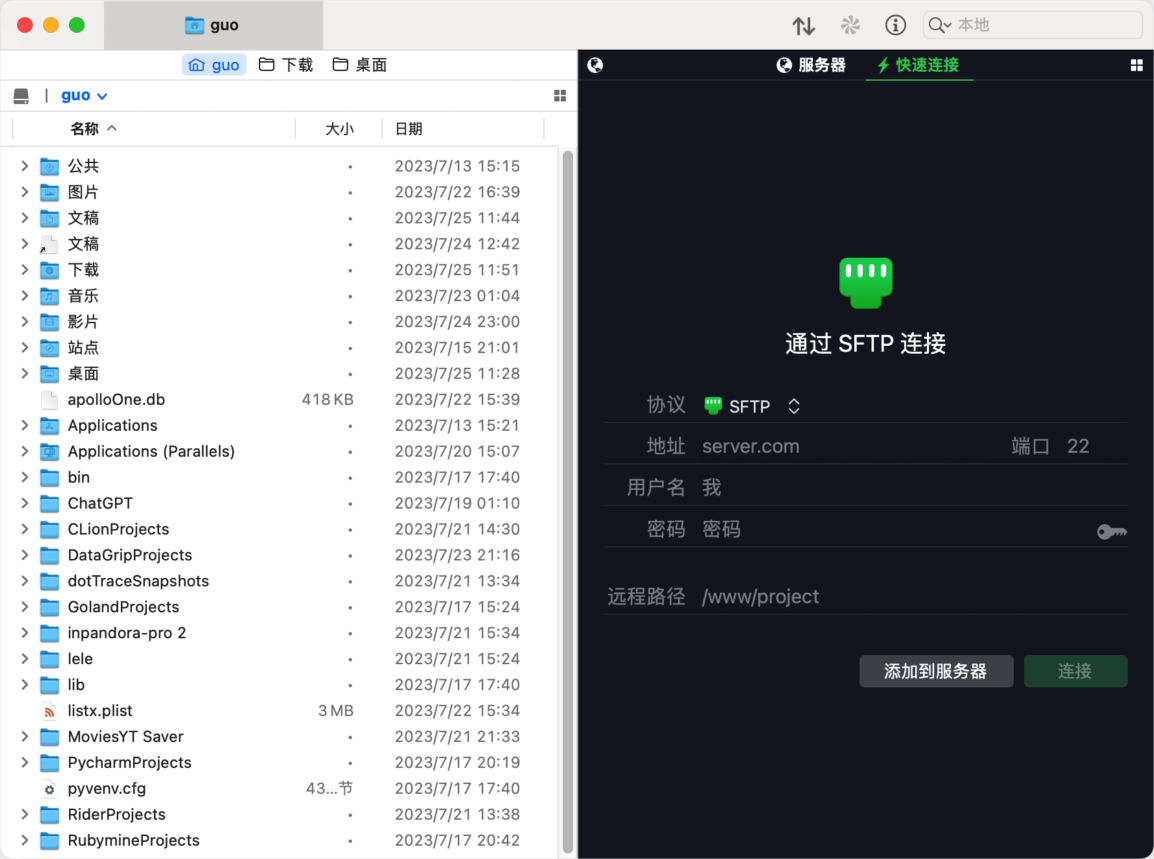Open the guo favorite location tab

point(214,66)
